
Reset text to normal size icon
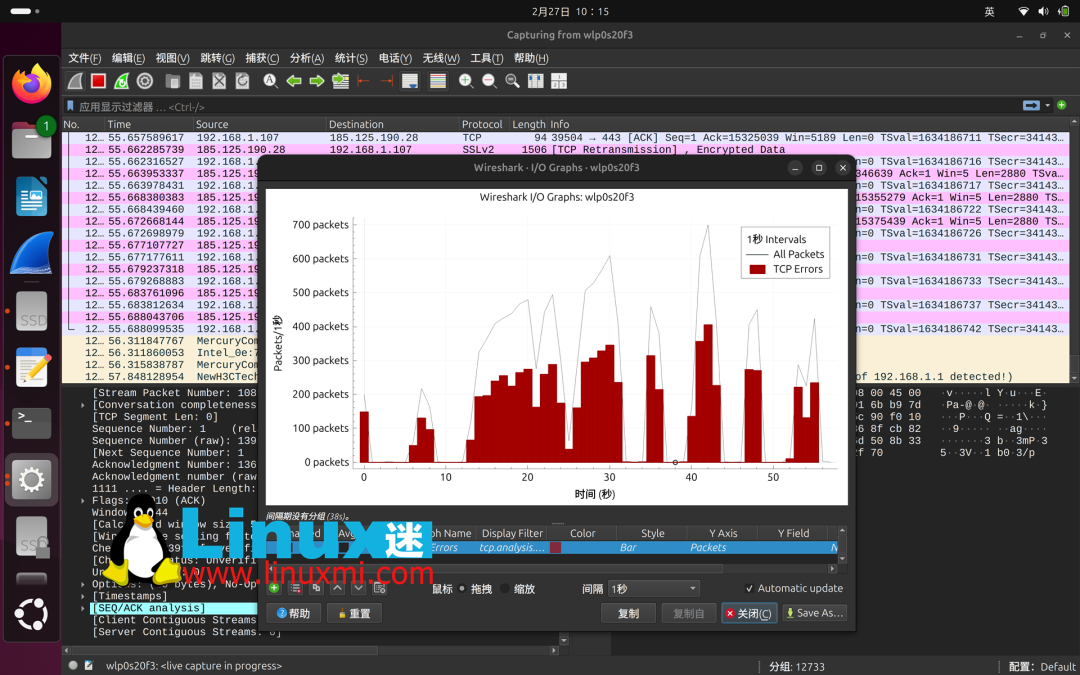pos(512,81)
